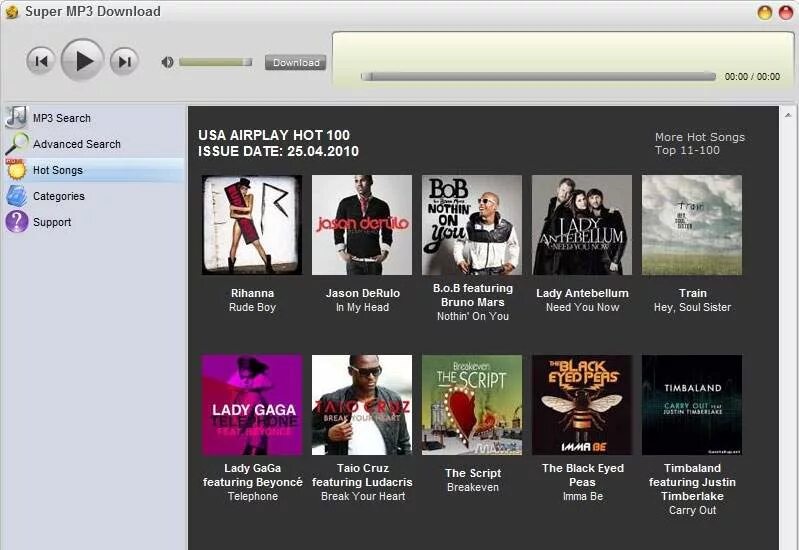Mute sound via the speaker icon
This screenshot has width=799, height=550.
[168, 62]
